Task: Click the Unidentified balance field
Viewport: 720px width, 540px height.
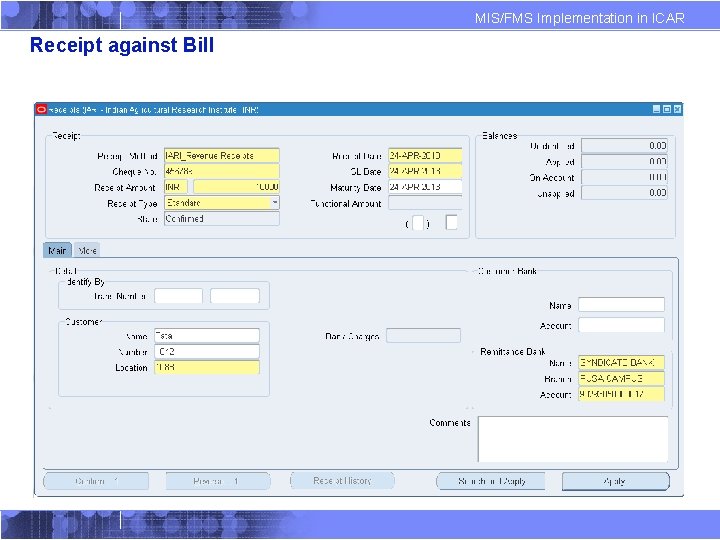Action: (624, 146)
